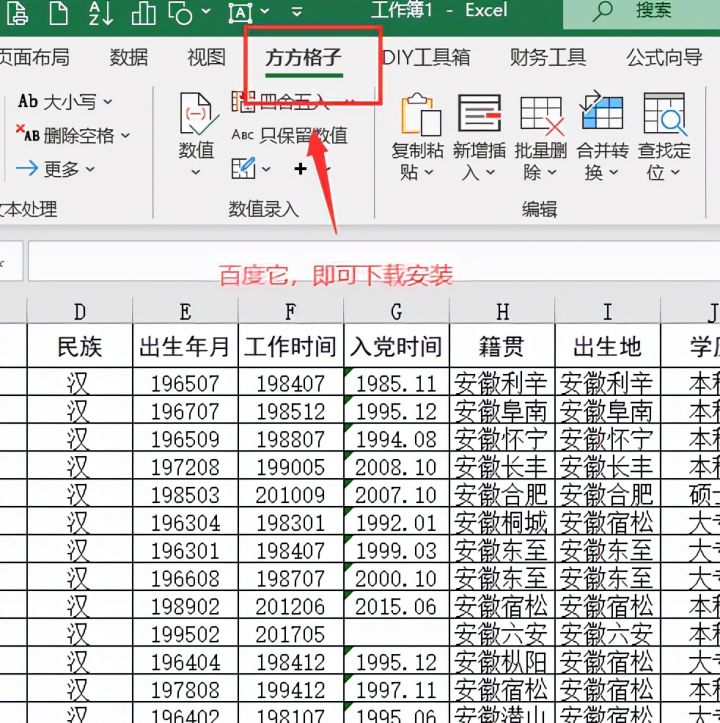
Task: Open the 大小写 dropdown
Action: pos(65,101)
